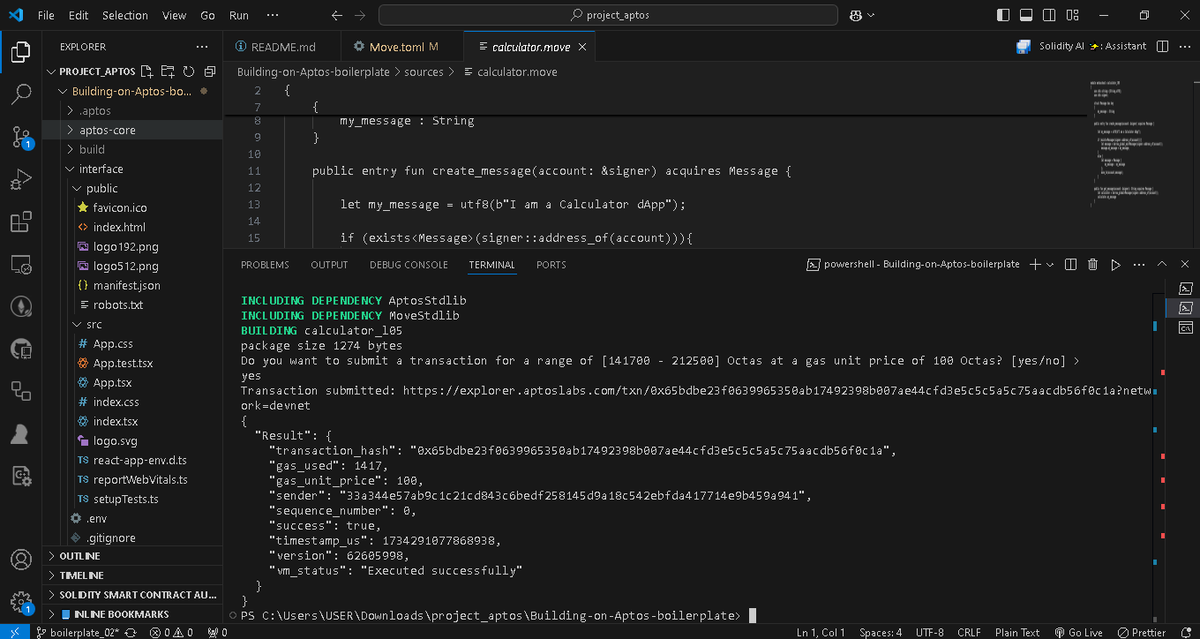Toggle secondary side bar visibility
The image size is (1200, 639).
pyautogui.click(x=1050, y=15)
